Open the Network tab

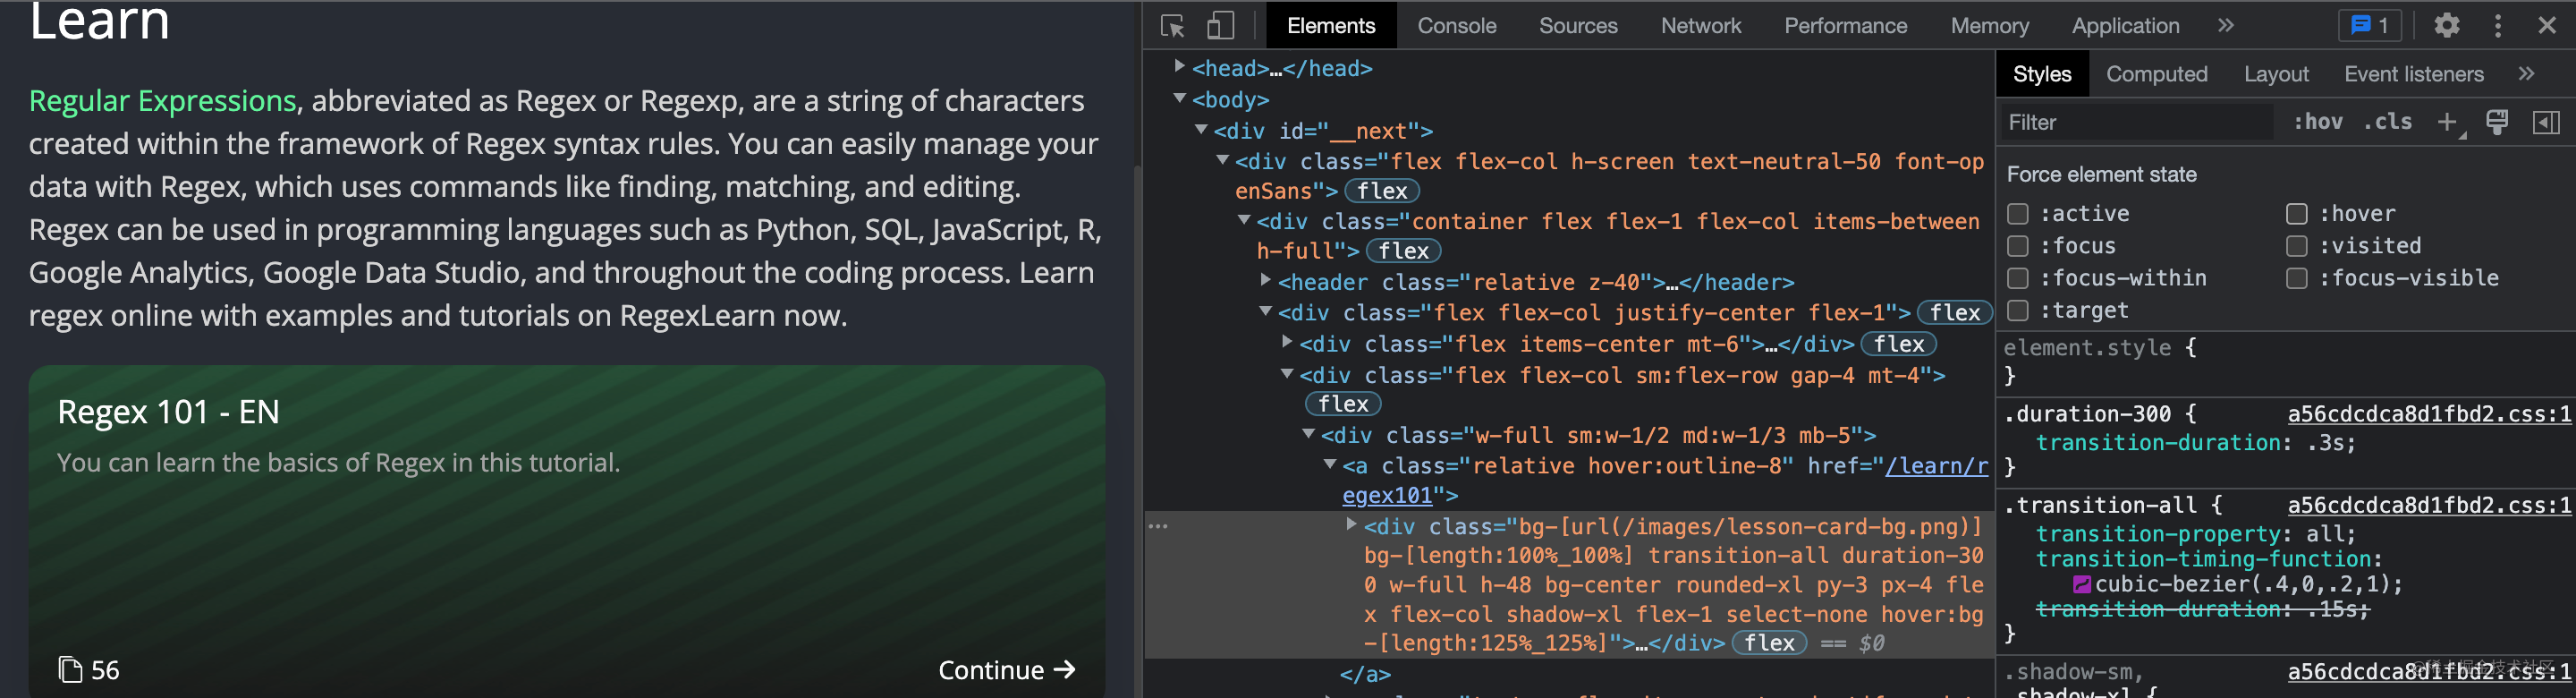tap(1700, 26)
